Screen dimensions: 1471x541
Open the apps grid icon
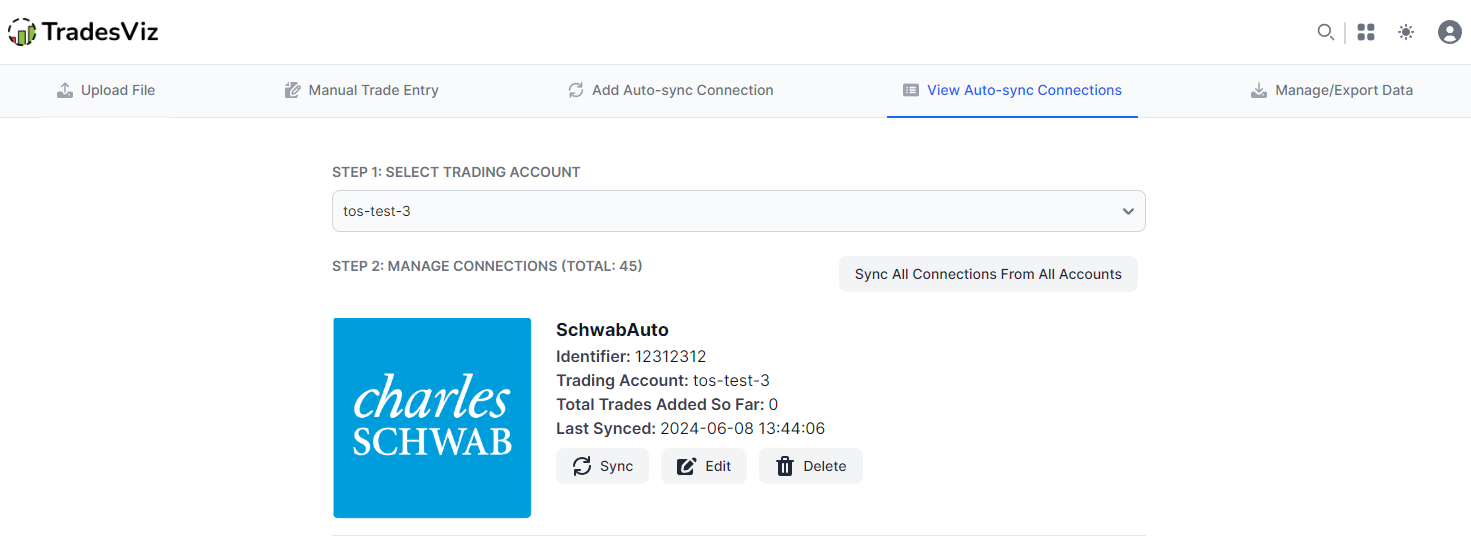click(x=1366, y=32)
